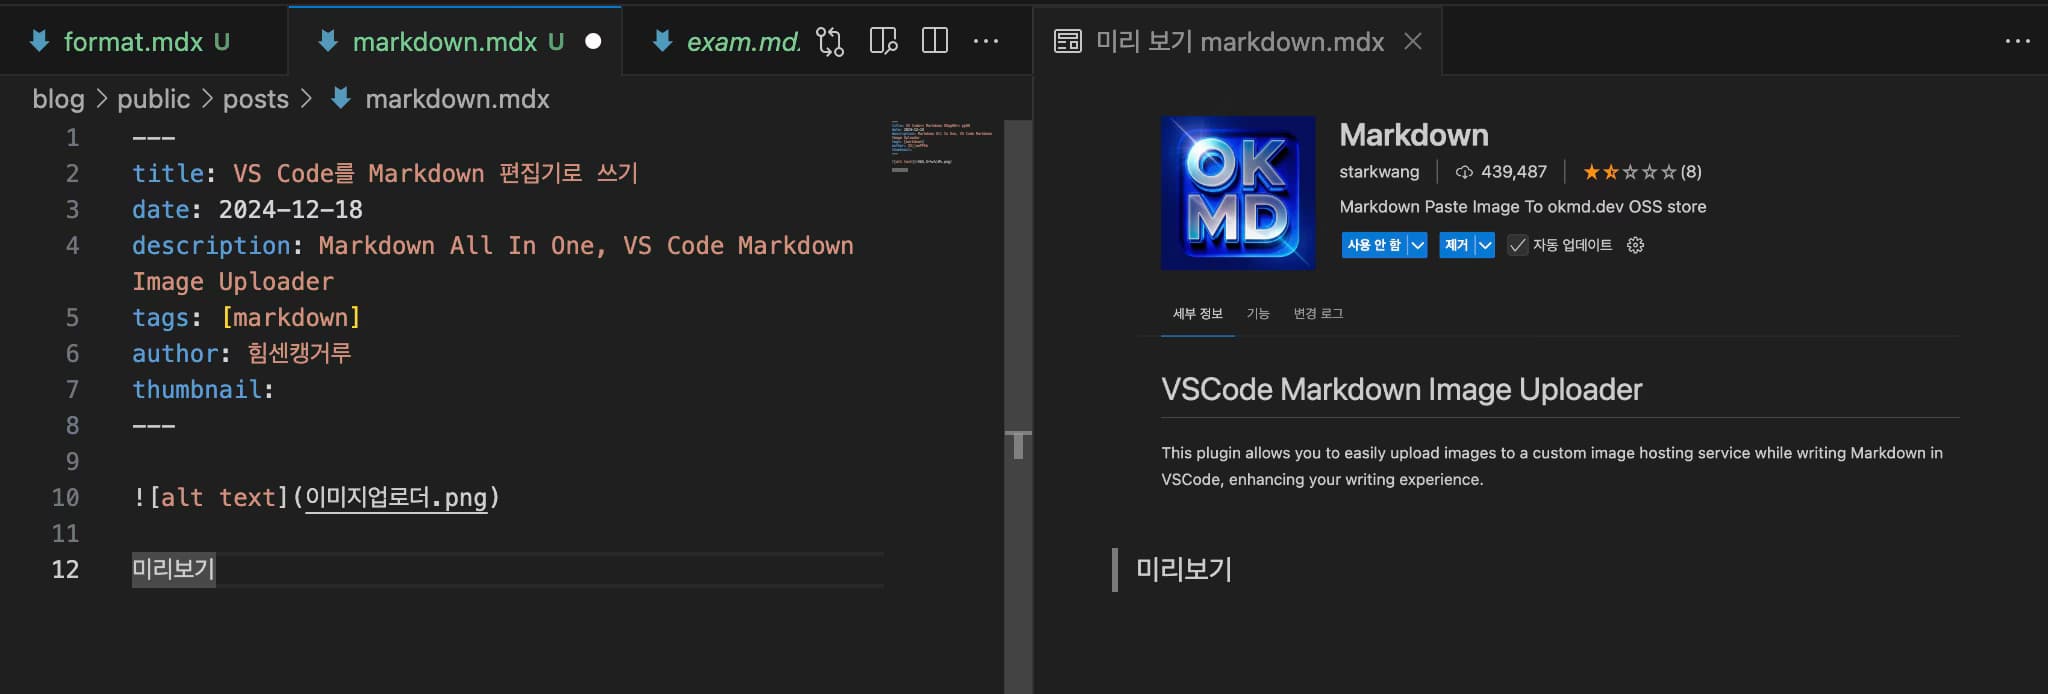Image resolution: width=2048 pixels, height=694 pixels.
Task: Close the 미리 보기 markdown.mdx preview tab
Action: click(1412, 41)
